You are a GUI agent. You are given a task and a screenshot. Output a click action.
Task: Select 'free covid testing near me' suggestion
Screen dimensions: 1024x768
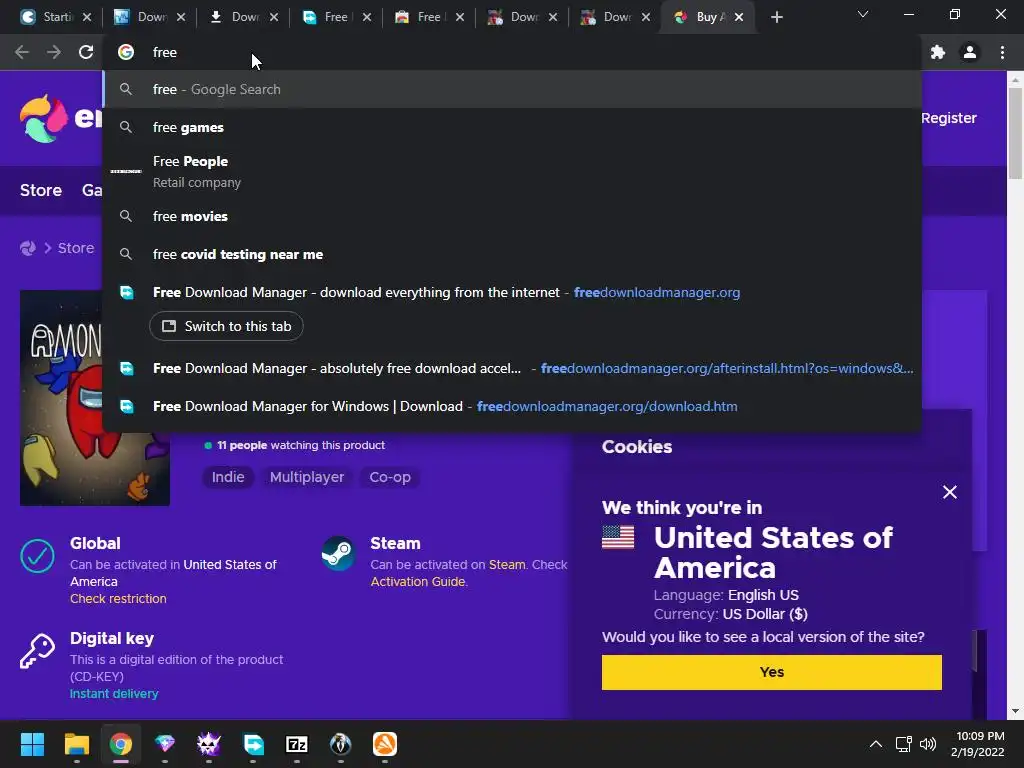click(x=513, y=254)
